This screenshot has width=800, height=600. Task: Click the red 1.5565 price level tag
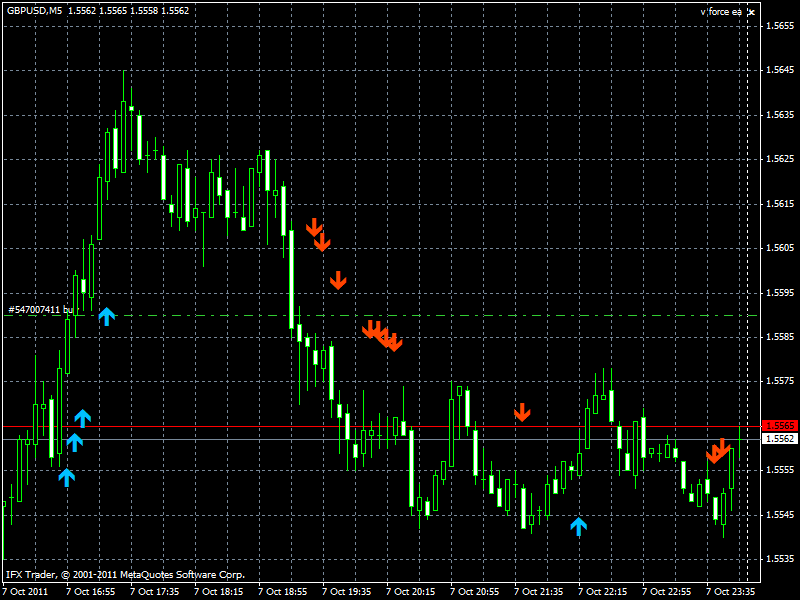pyautogui.click(x=779, y=426)
